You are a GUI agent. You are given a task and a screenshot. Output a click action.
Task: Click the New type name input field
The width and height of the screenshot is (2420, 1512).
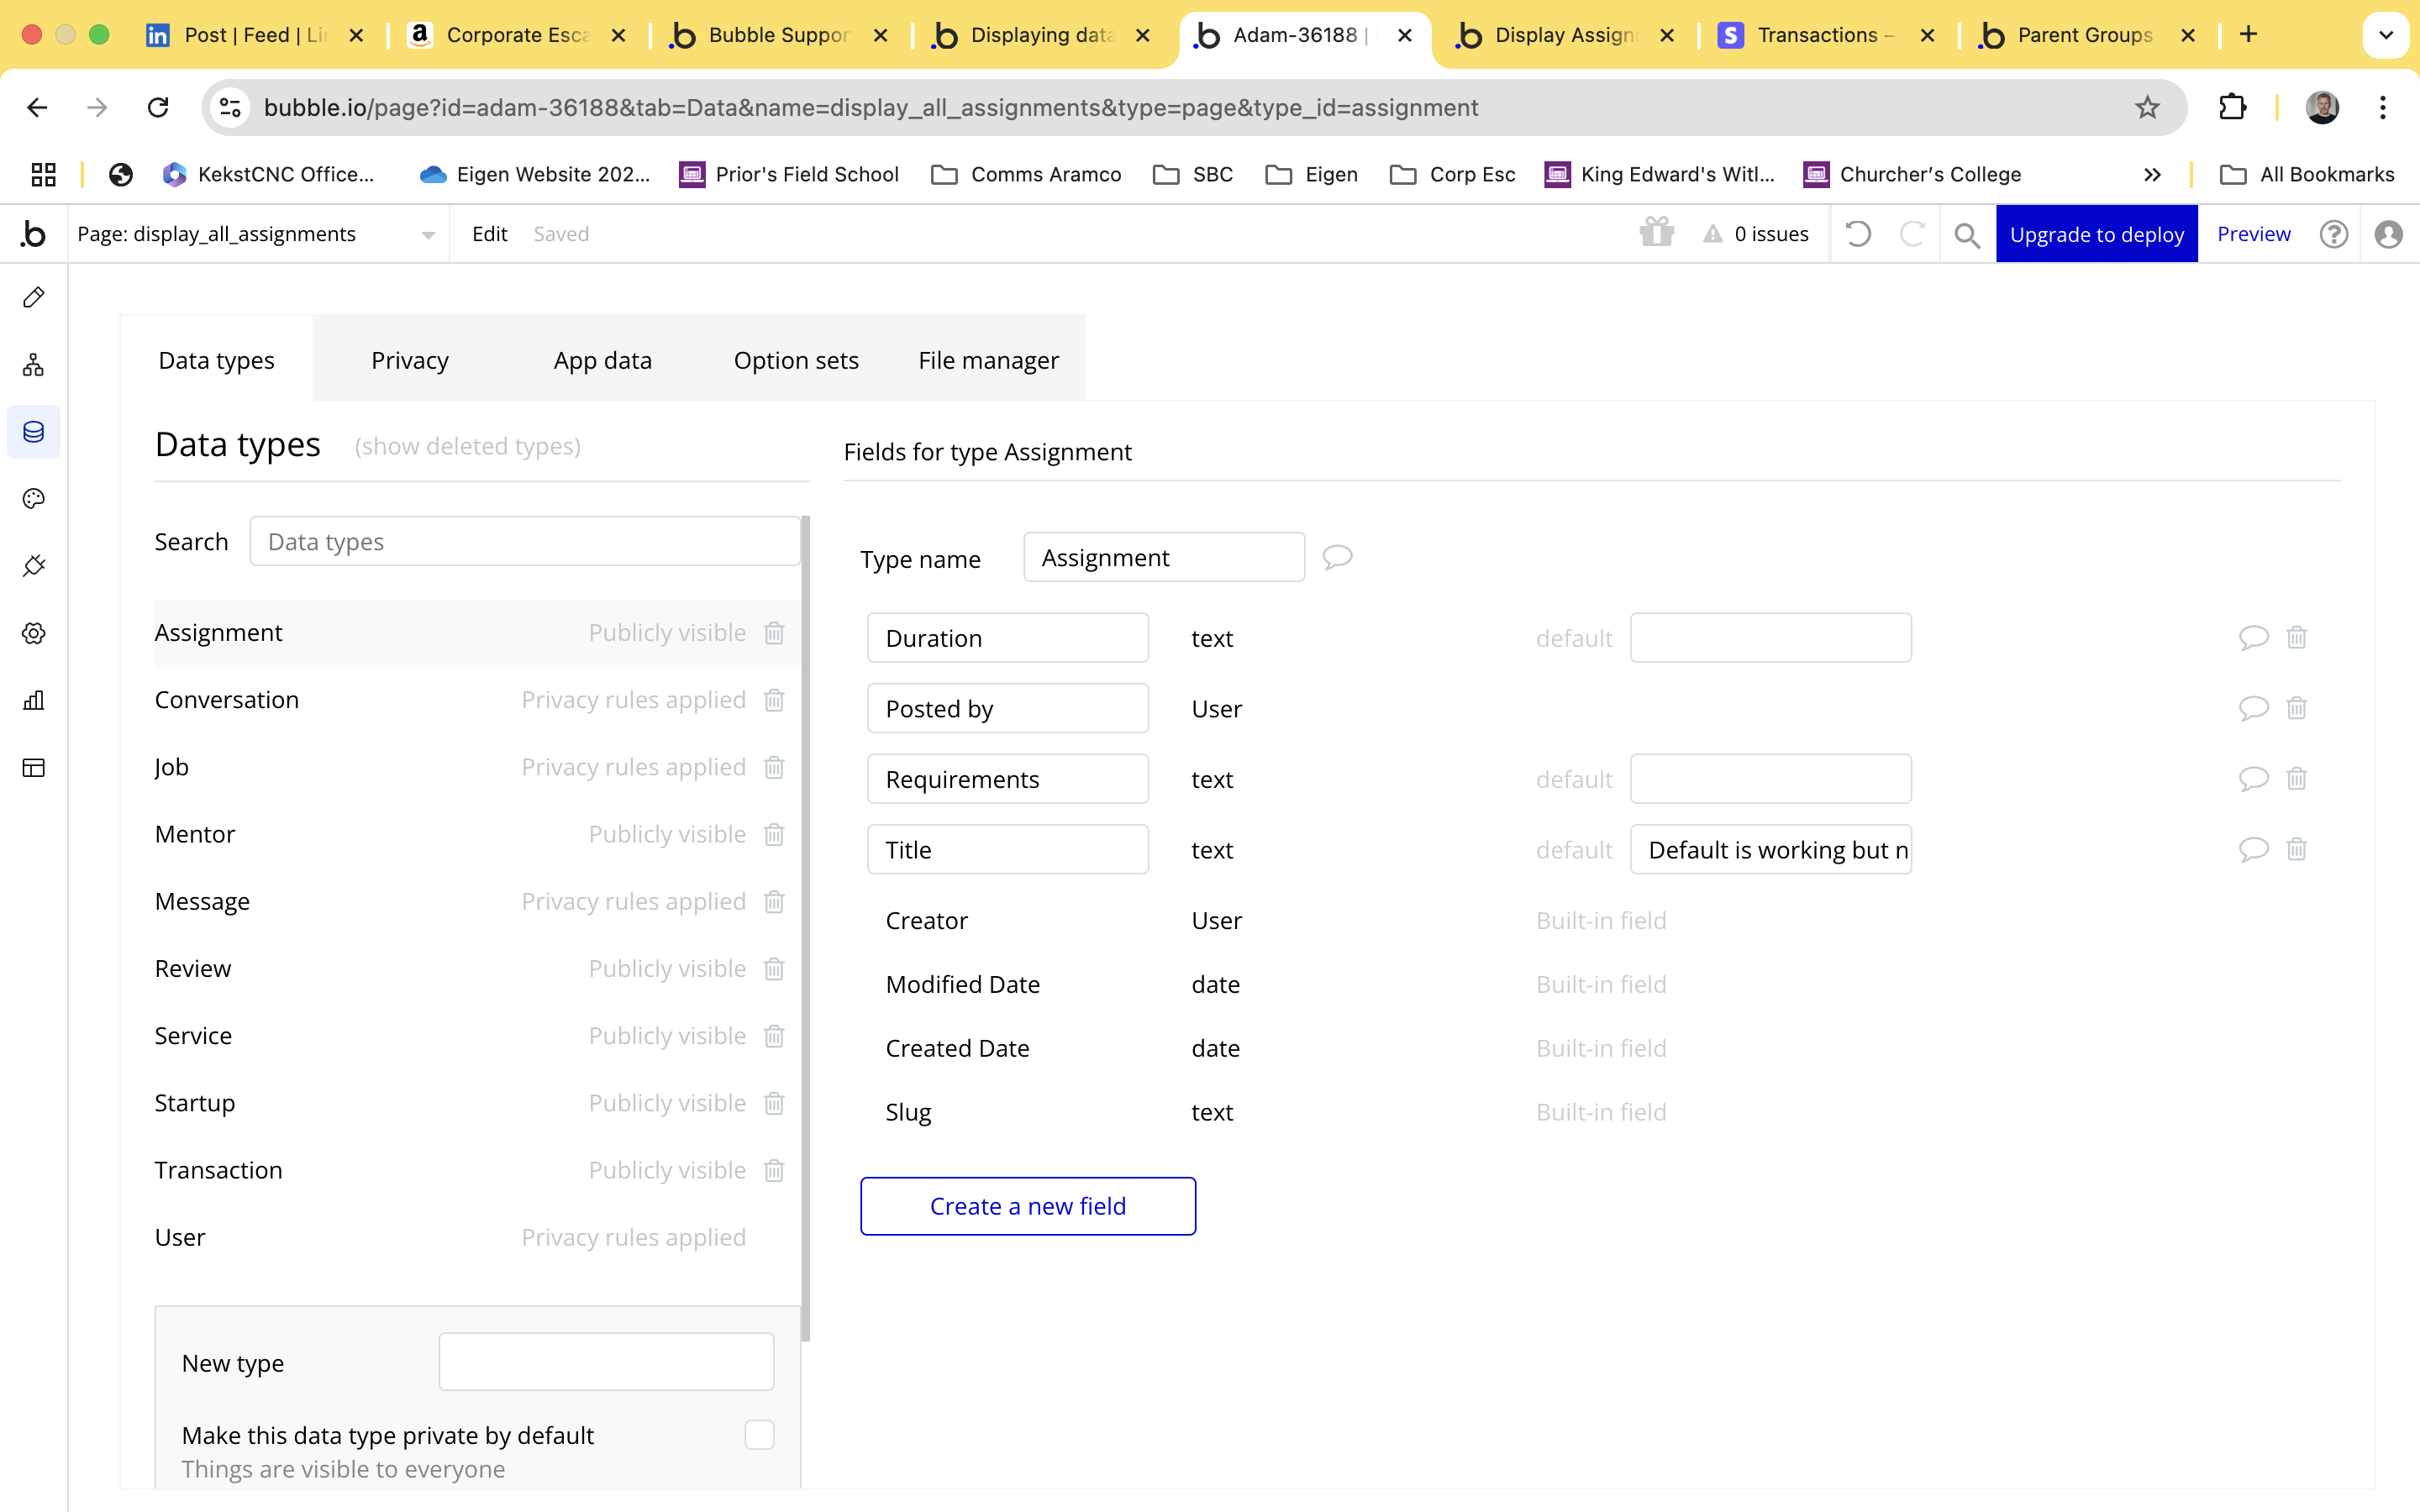(x=606, y=1362)
